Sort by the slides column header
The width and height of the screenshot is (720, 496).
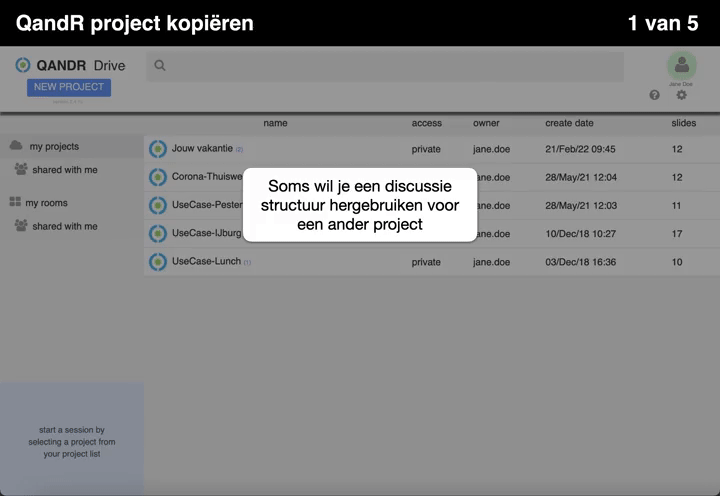click(684, 123)
